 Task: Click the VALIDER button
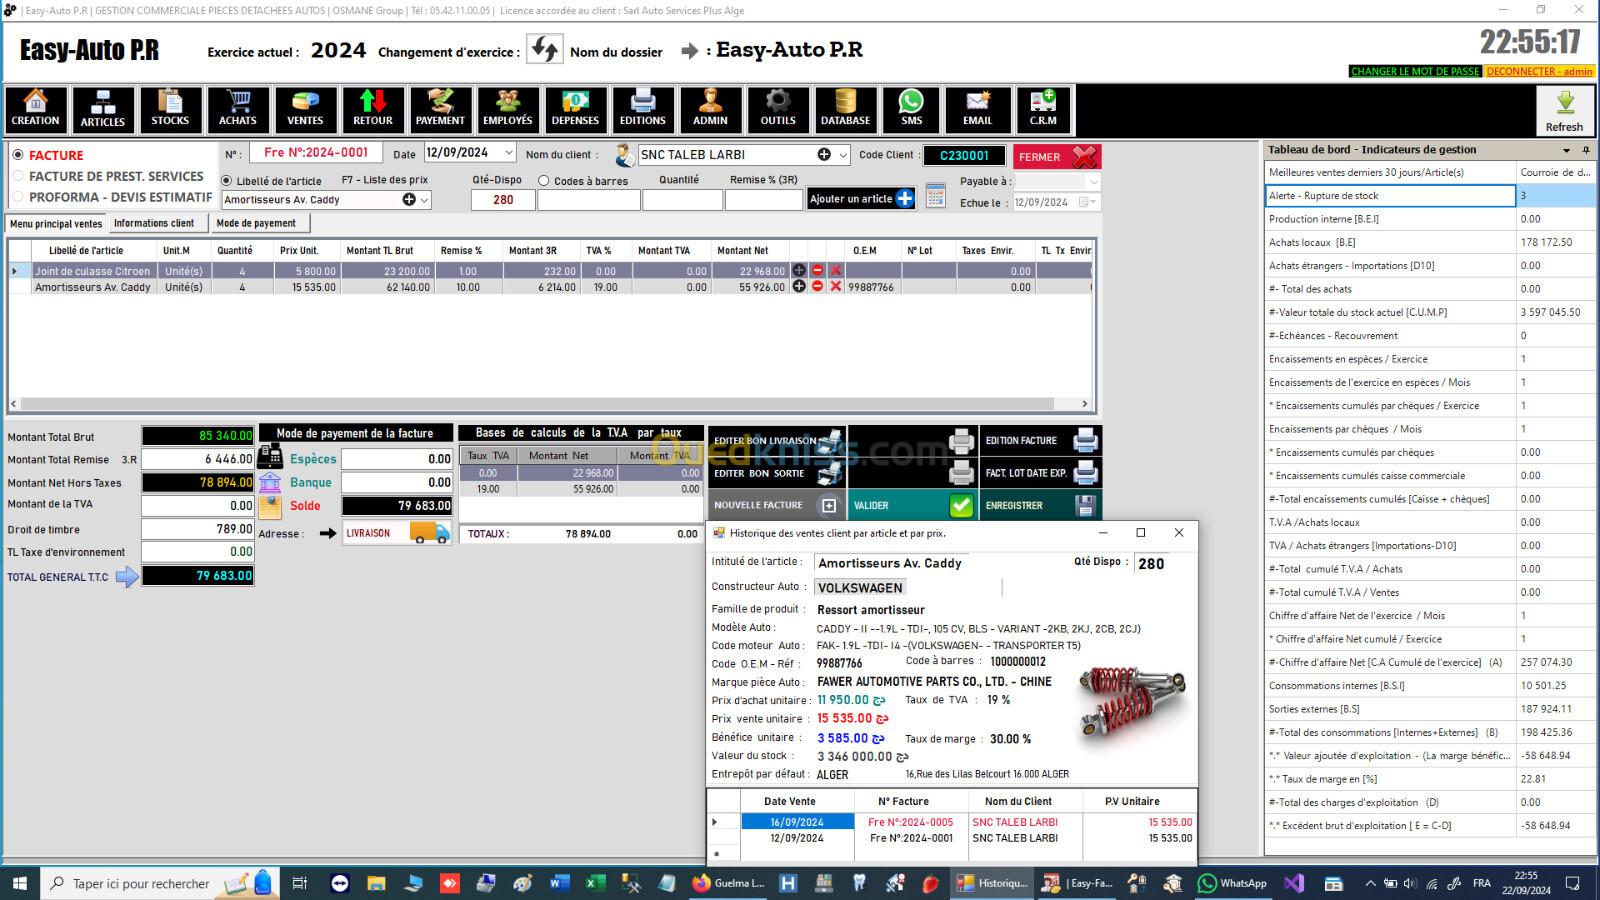[x=911, y=506]
